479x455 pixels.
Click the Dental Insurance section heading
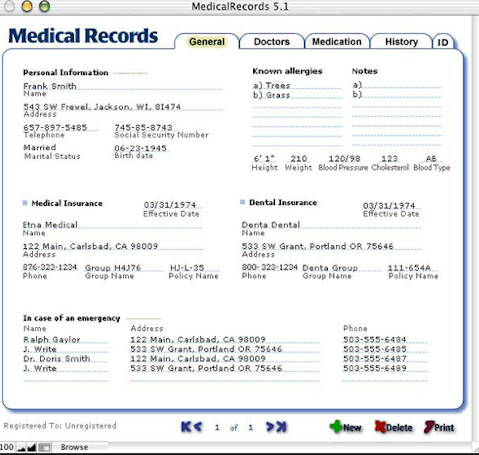tap(283, 202)
